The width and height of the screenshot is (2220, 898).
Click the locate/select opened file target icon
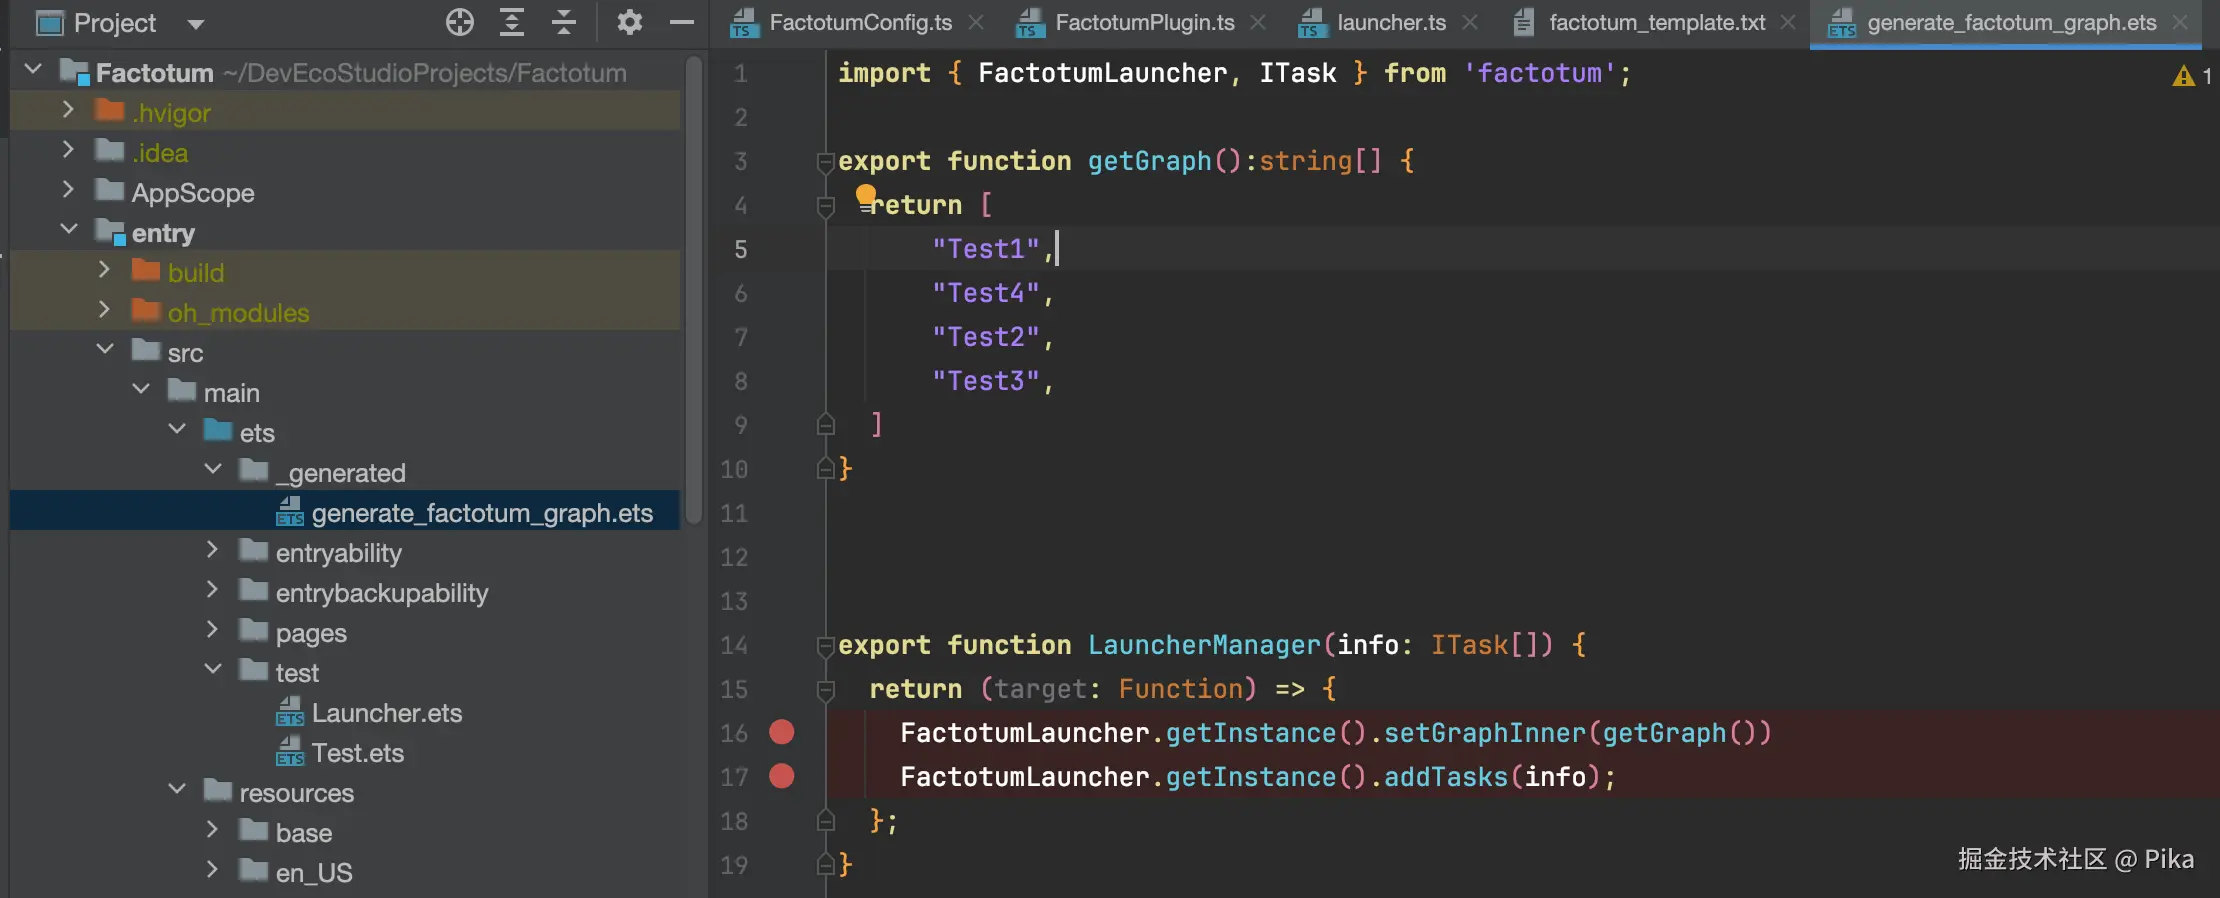click(x=460, y=22)
